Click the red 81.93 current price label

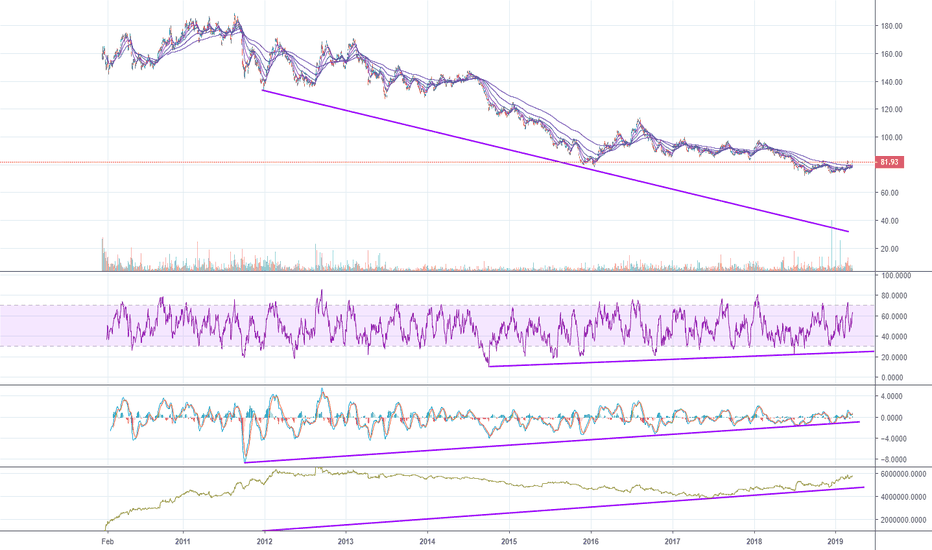pyautogui.click(x=890, y=162)
